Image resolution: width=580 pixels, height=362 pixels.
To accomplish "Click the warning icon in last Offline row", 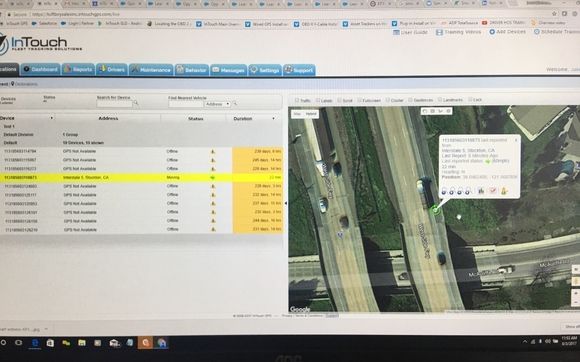I will tap(213, 229).
